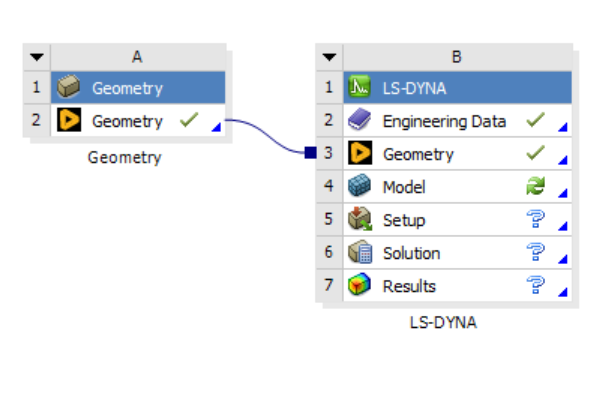Screen dimensions: 604x394
Task: Select row 2 Geometry cell in system A
Action: tap(138, 121)
